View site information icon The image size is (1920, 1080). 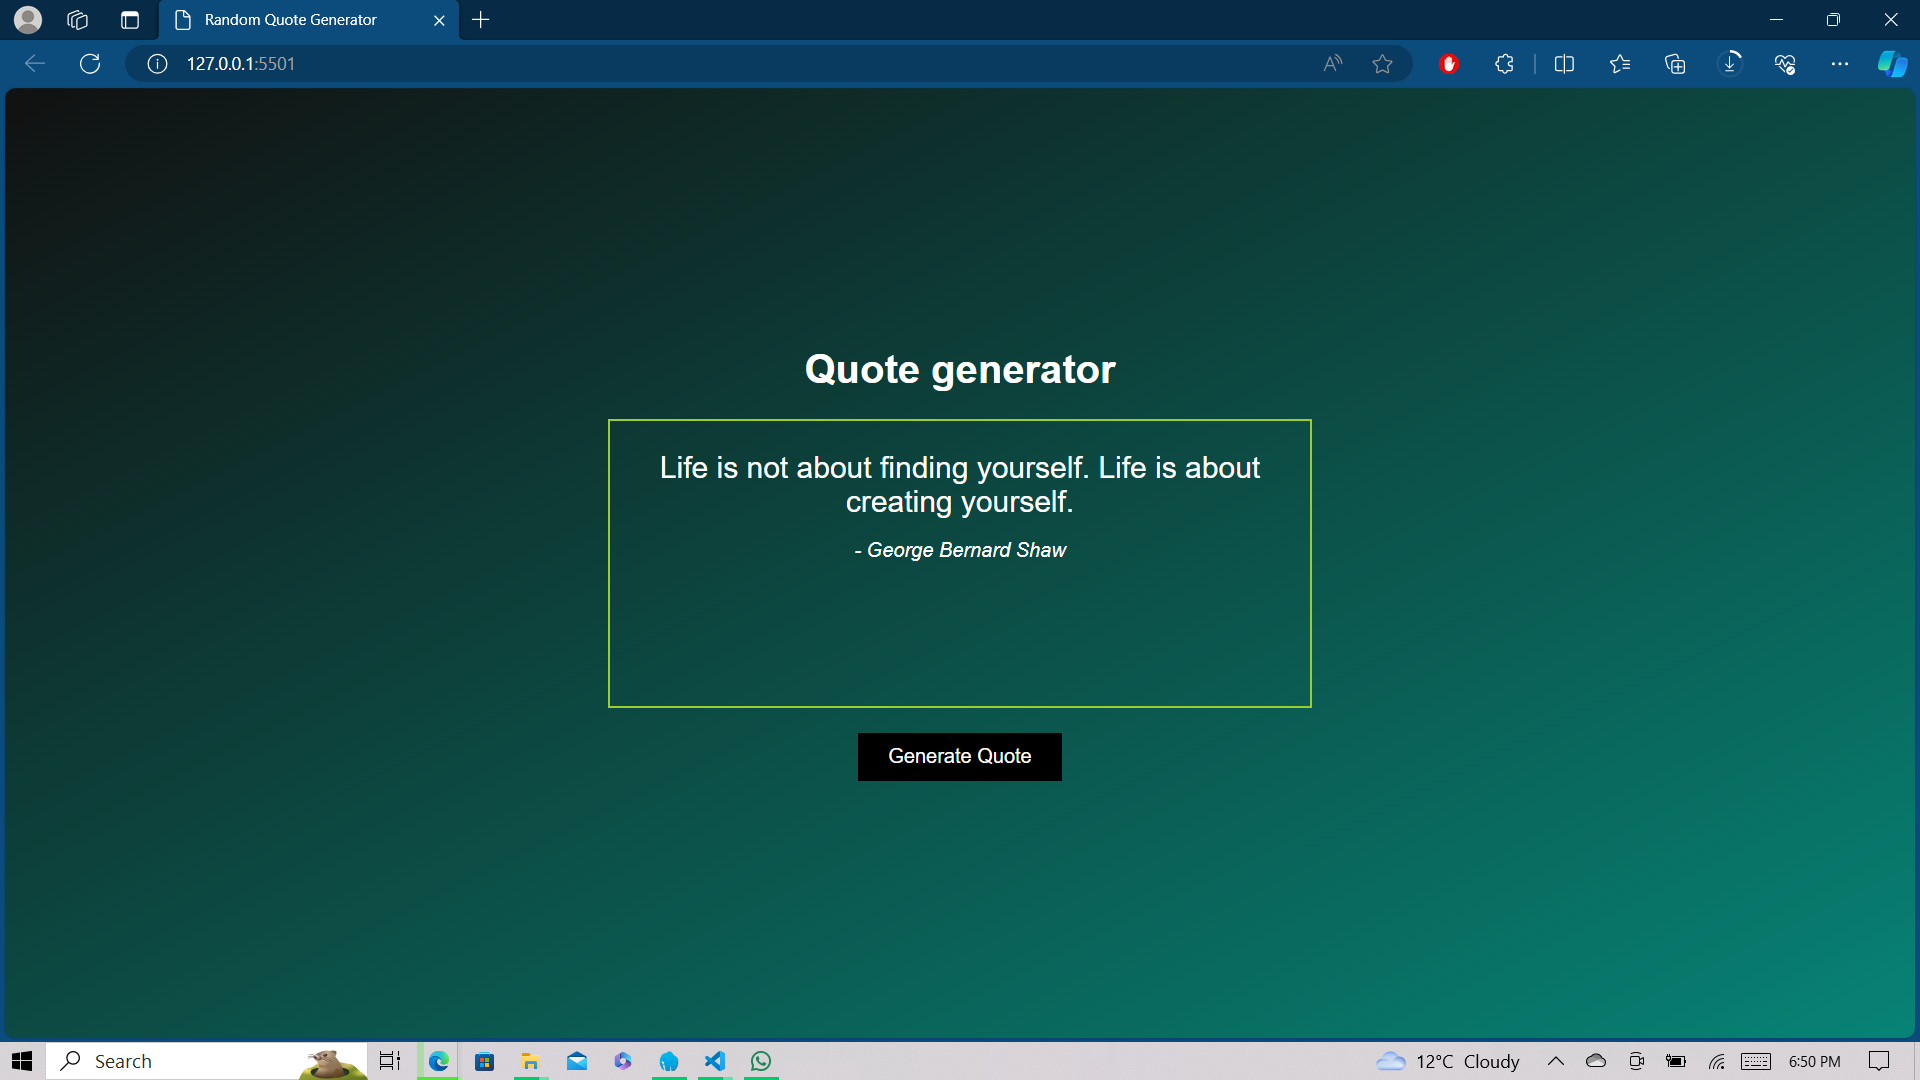coord(157,64)
